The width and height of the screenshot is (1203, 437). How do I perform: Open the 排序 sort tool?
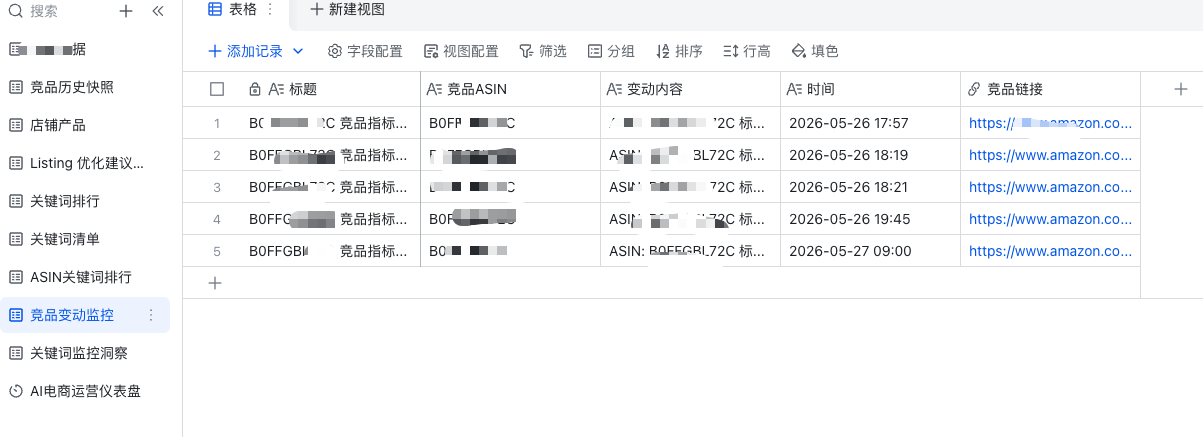679,51
